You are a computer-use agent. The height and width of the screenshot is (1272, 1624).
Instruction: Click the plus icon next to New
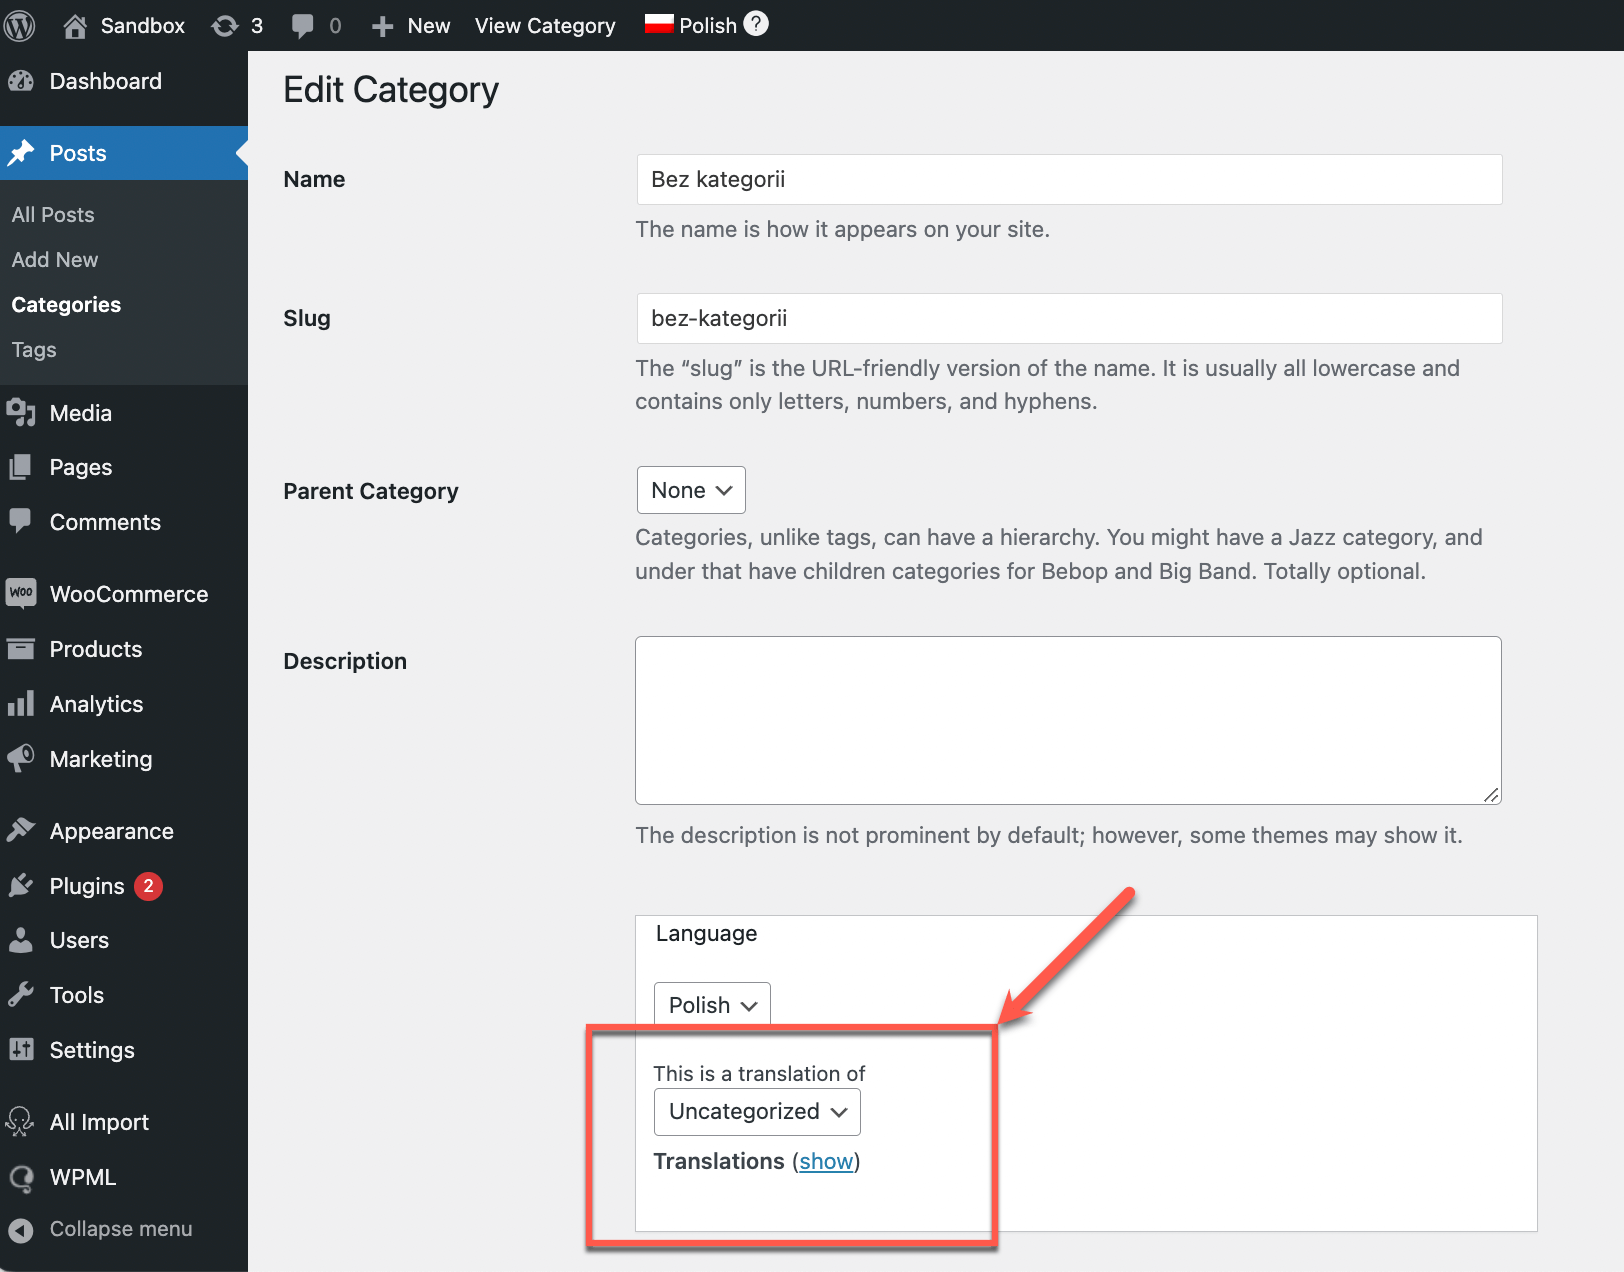pyautogui.click(x=382, y=27)
